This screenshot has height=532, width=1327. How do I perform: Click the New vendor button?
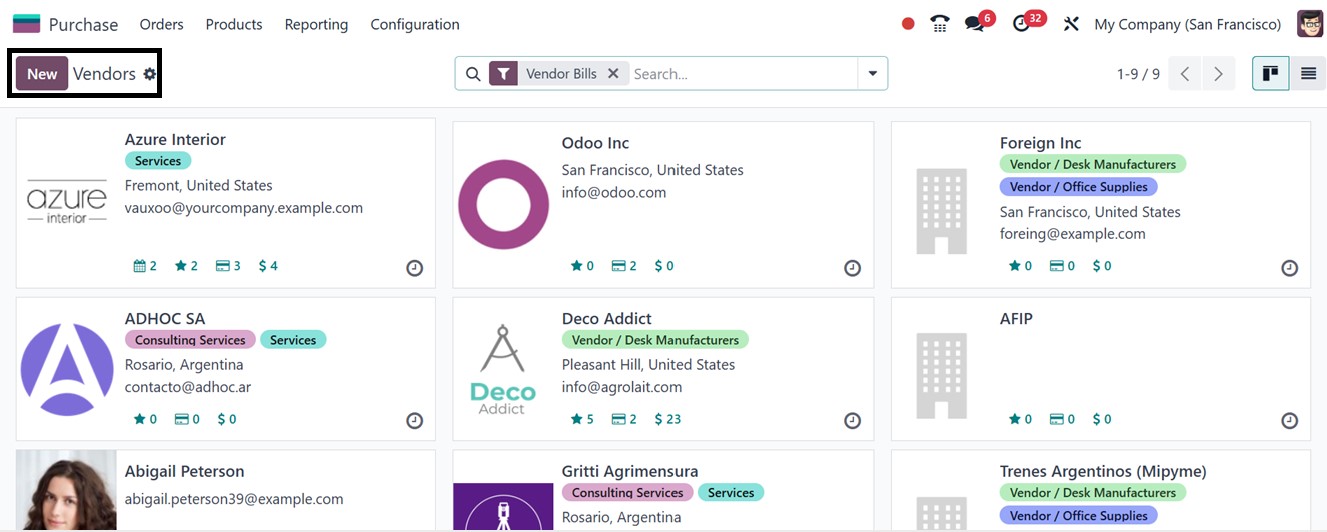[42, 74]
